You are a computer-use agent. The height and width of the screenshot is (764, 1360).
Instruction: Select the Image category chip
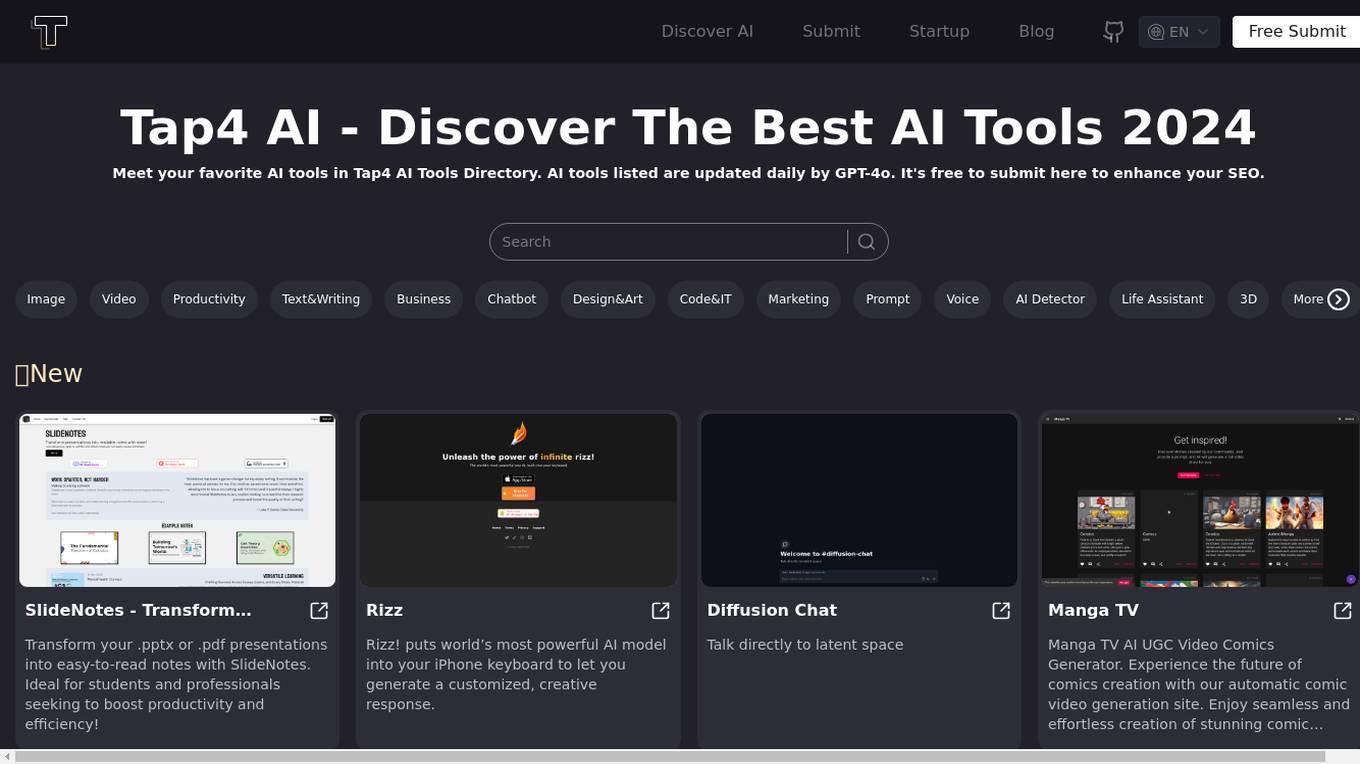(46, 299)
